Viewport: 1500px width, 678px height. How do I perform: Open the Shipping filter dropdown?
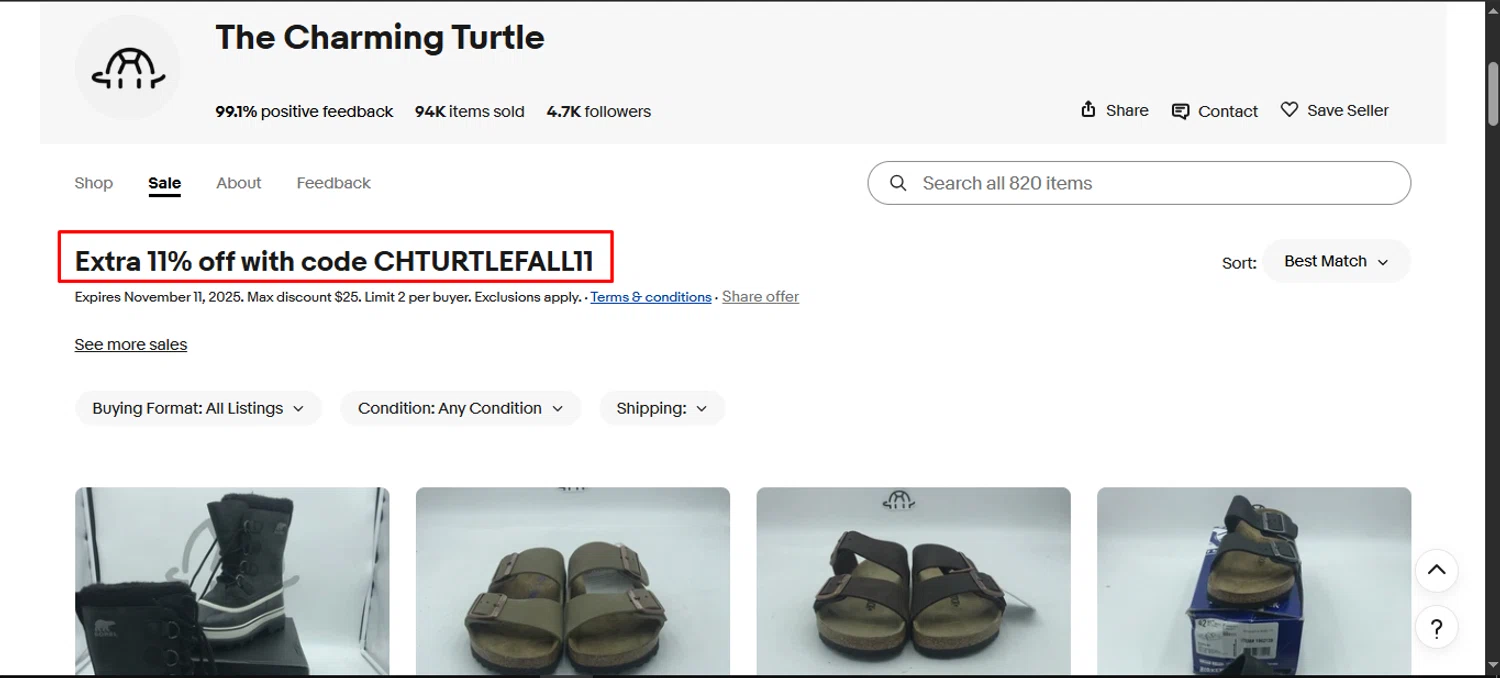661,408
